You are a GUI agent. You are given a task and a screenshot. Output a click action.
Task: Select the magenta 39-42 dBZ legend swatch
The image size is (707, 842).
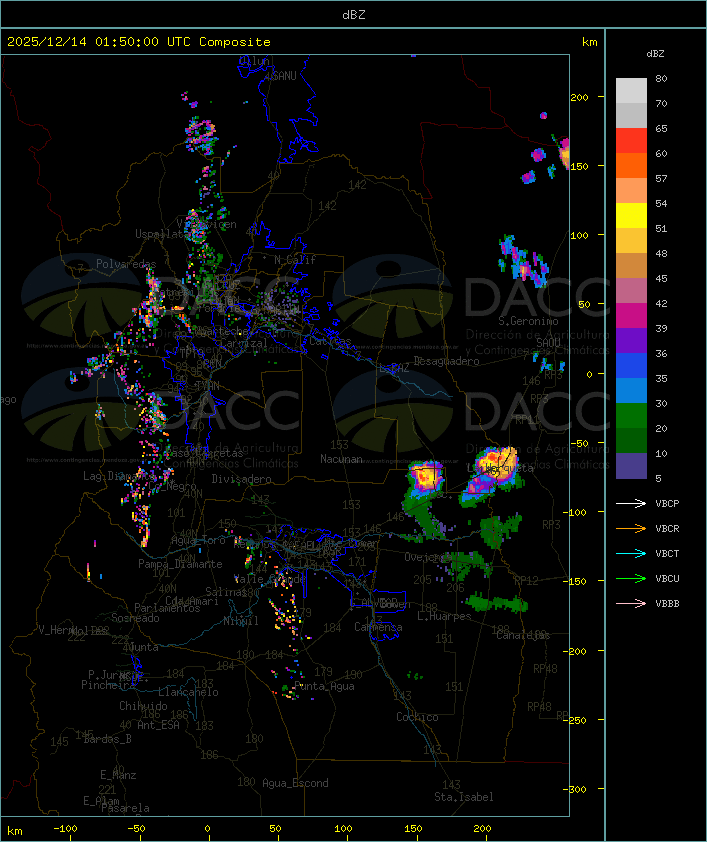tap(631, 316)
